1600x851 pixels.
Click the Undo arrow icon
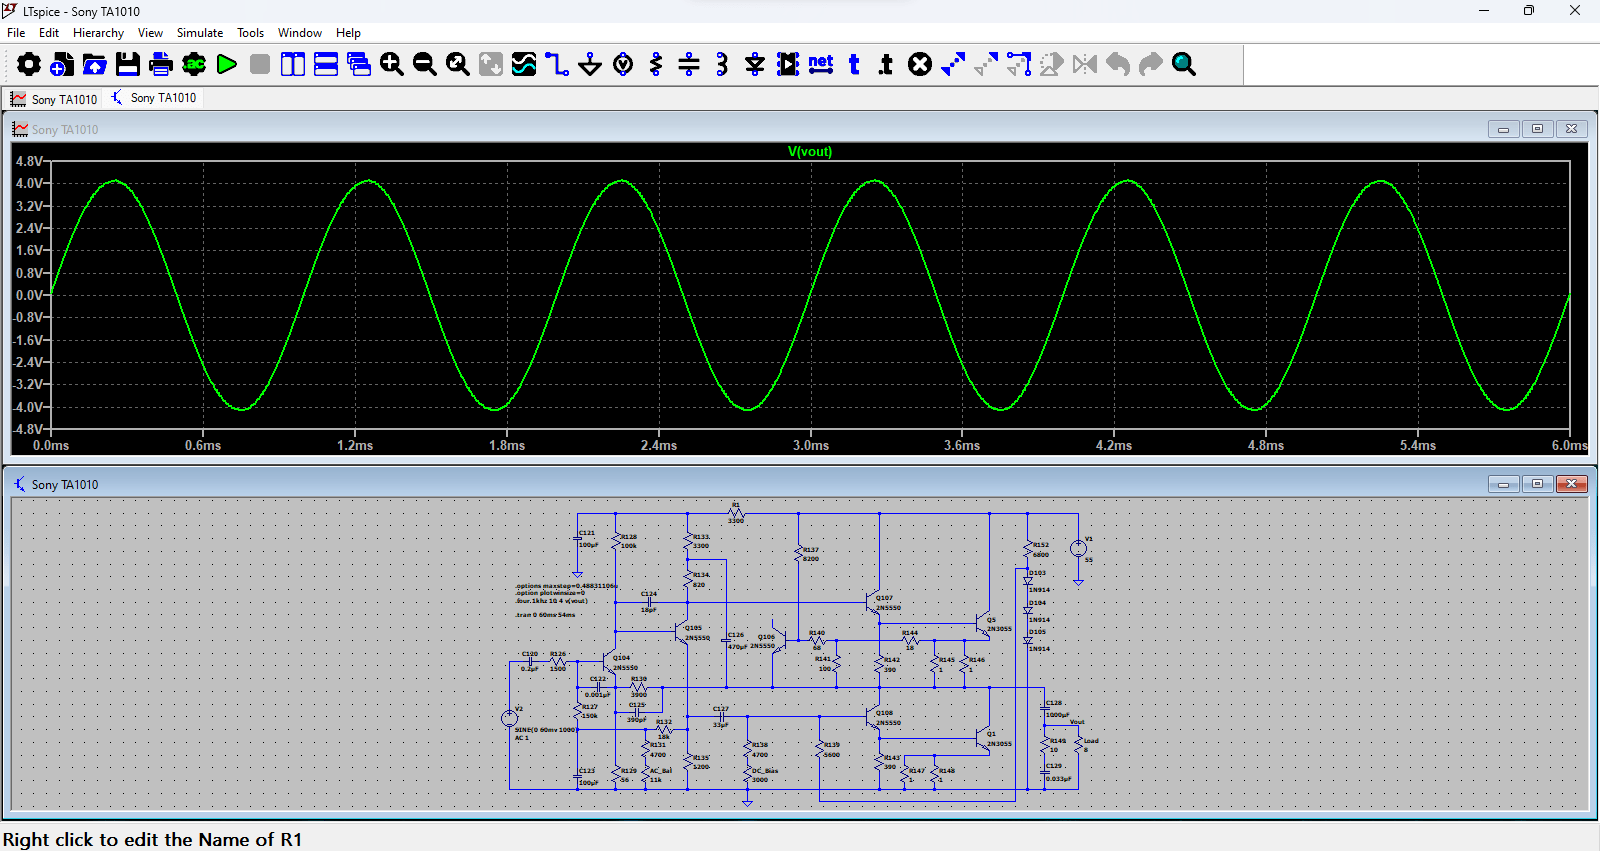pyautogui.click(x=1118, y=65)
